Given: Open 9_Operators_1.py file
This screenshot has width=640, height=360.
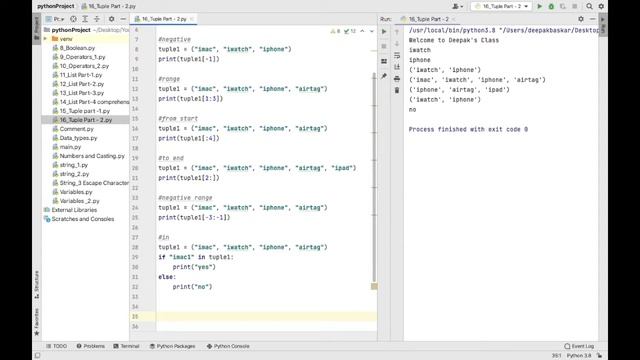Looking at the screenshot, I should (82, 57).
